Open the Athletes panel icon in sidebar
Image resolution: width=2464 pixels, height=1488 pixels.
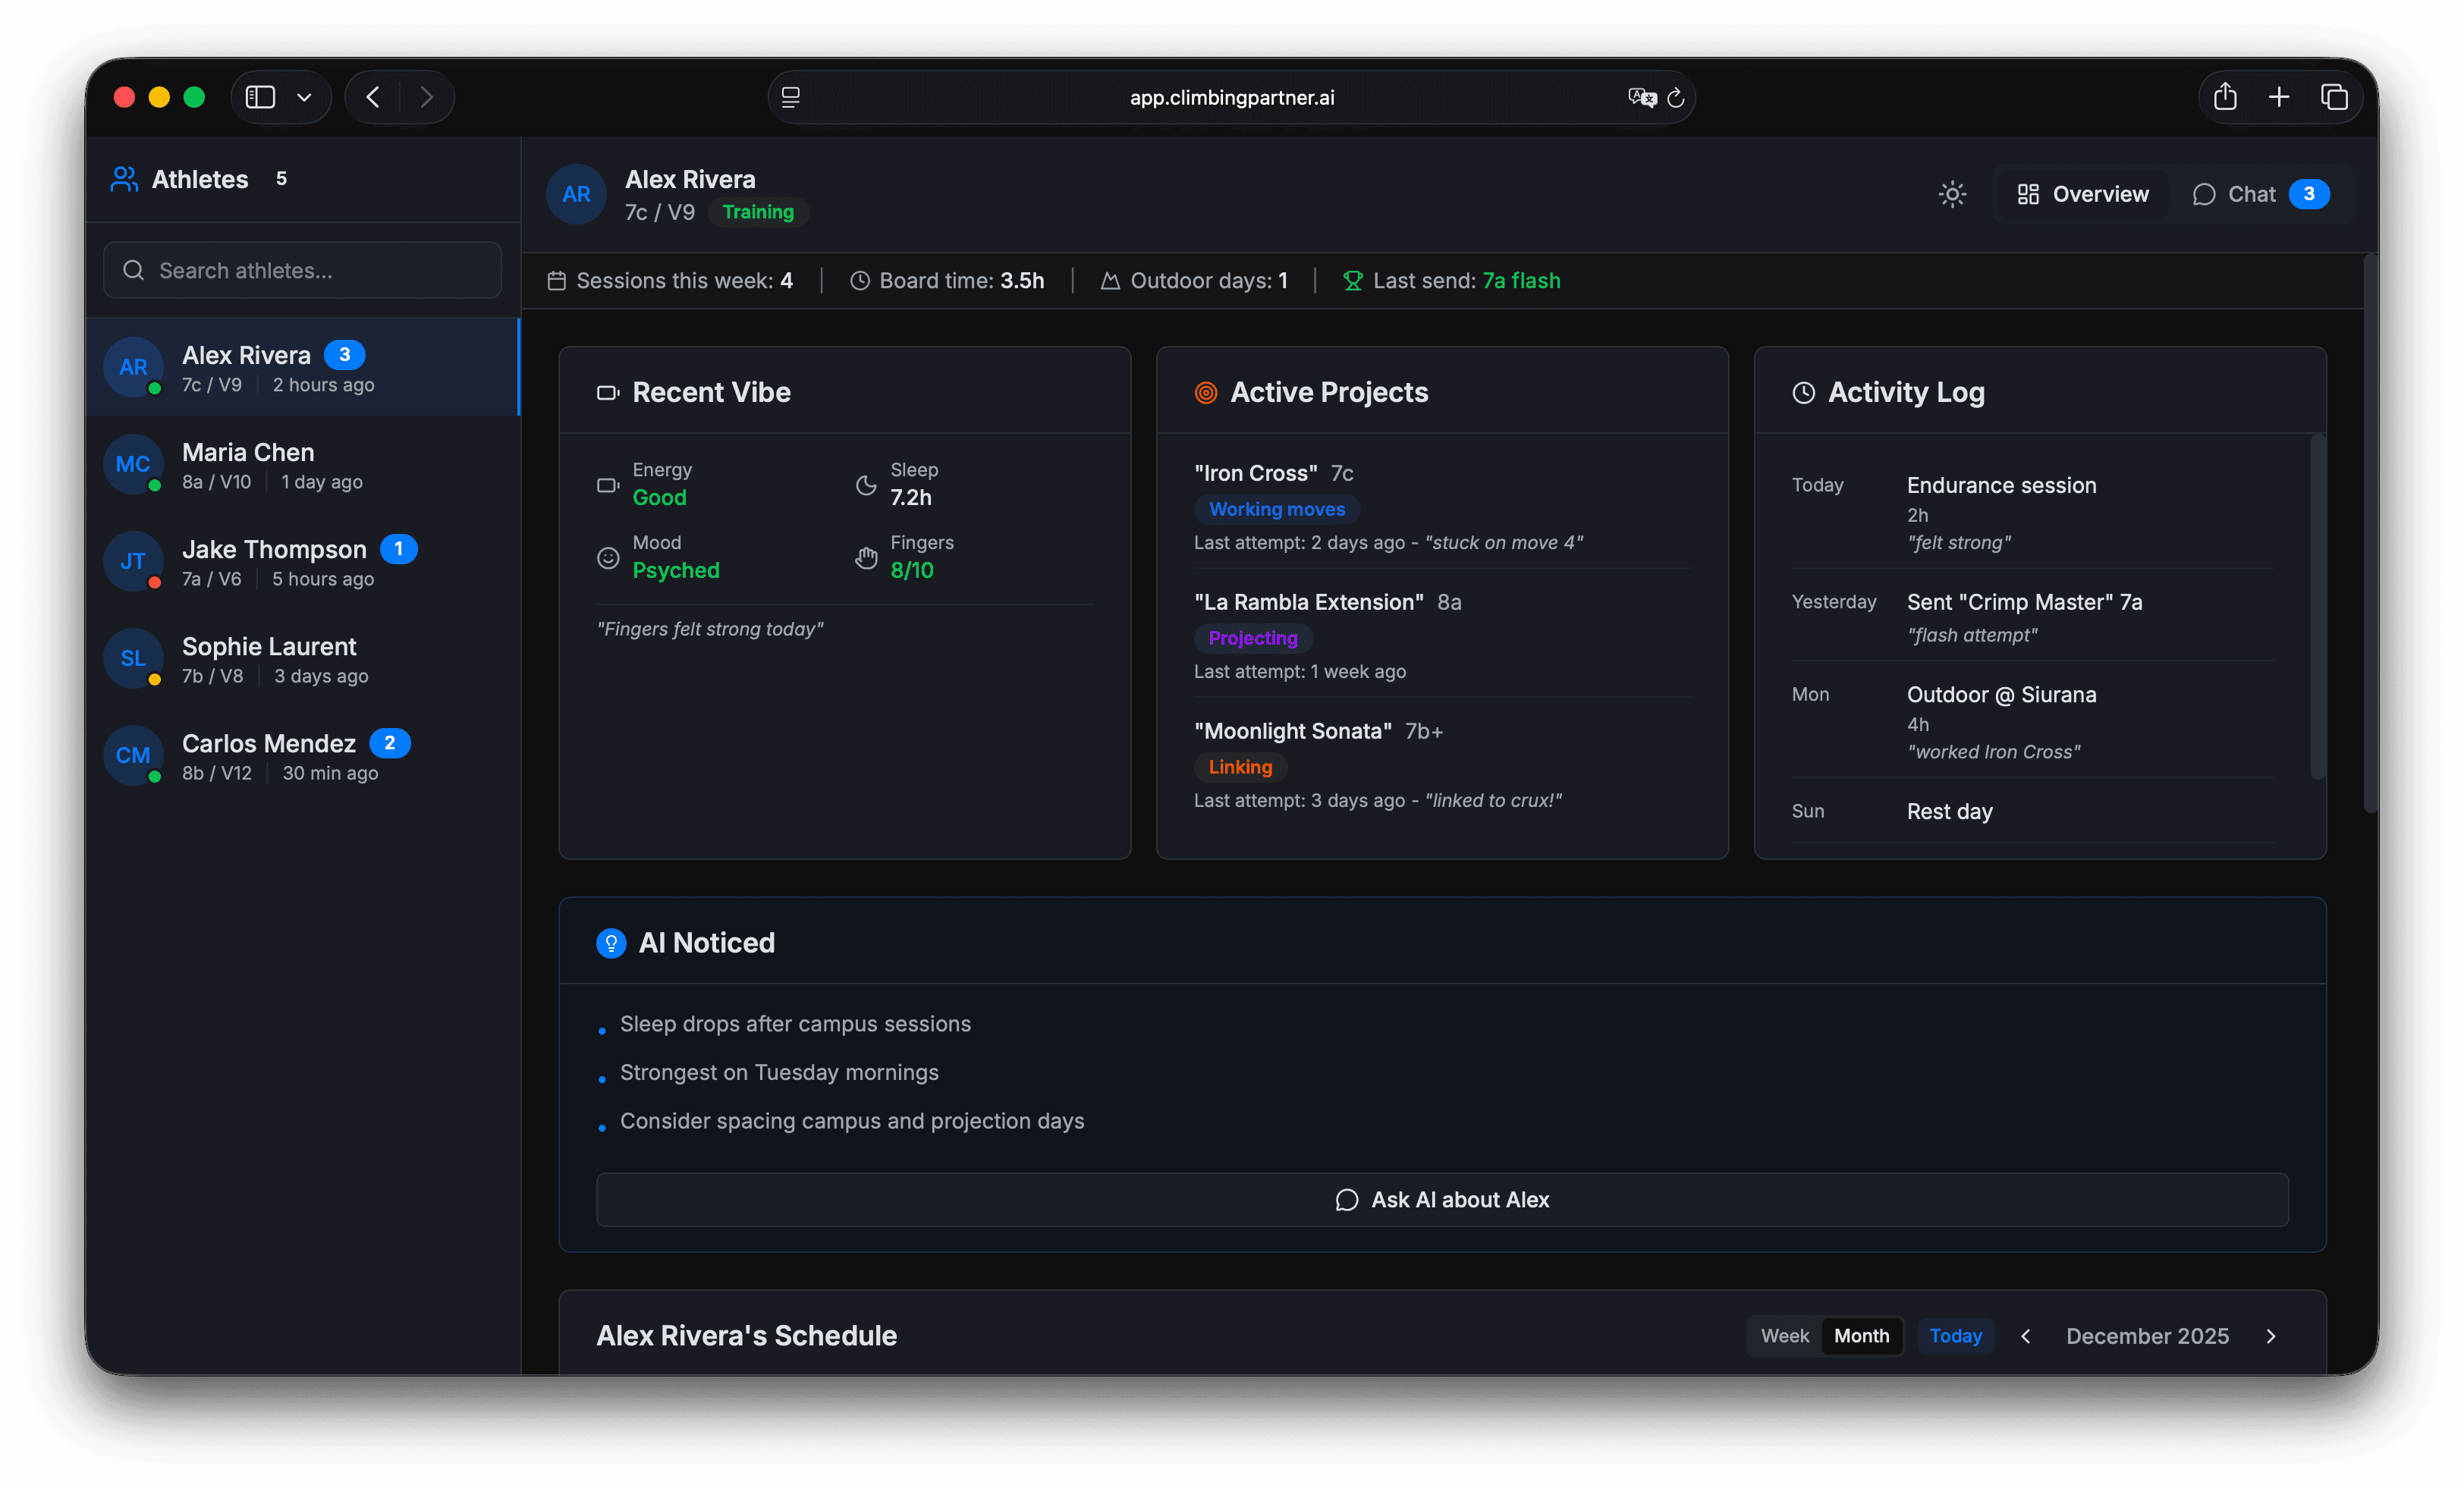point(123,179)
